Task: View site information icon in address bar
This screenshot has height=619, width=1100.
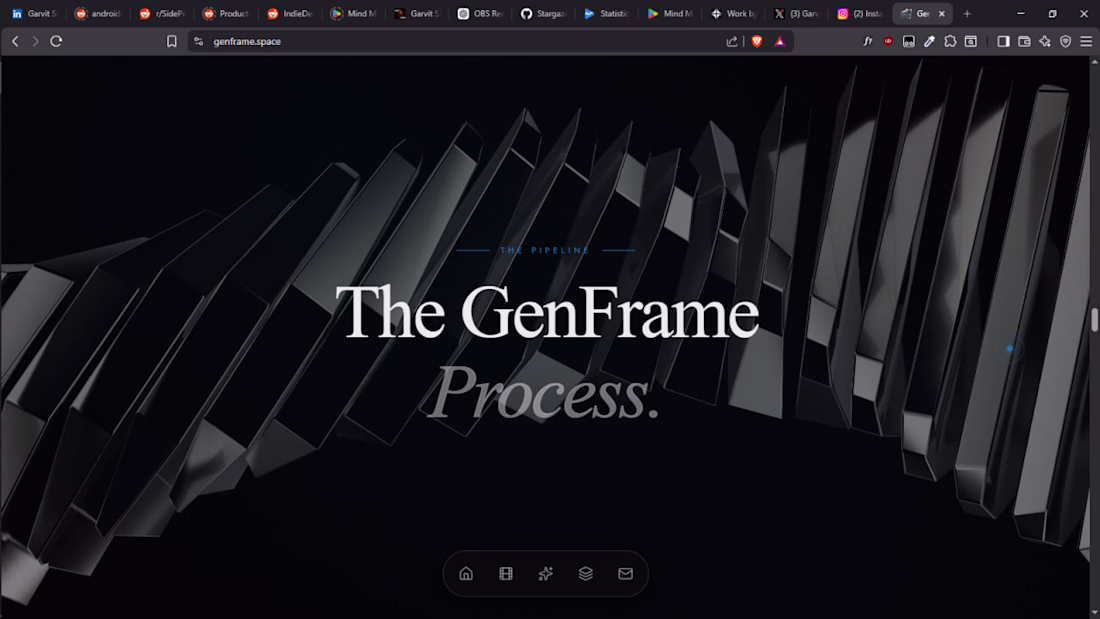Action: [x=199, y=41]
